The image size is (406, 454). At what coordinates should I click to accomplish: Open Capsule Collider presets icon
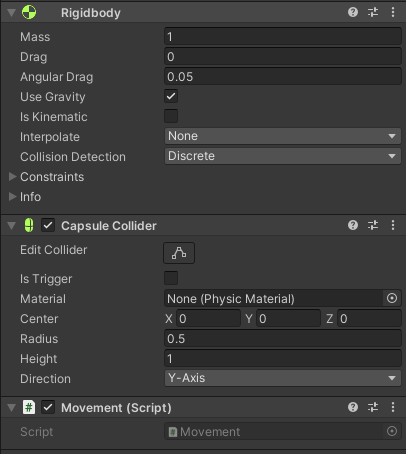[x=373, y=225]
